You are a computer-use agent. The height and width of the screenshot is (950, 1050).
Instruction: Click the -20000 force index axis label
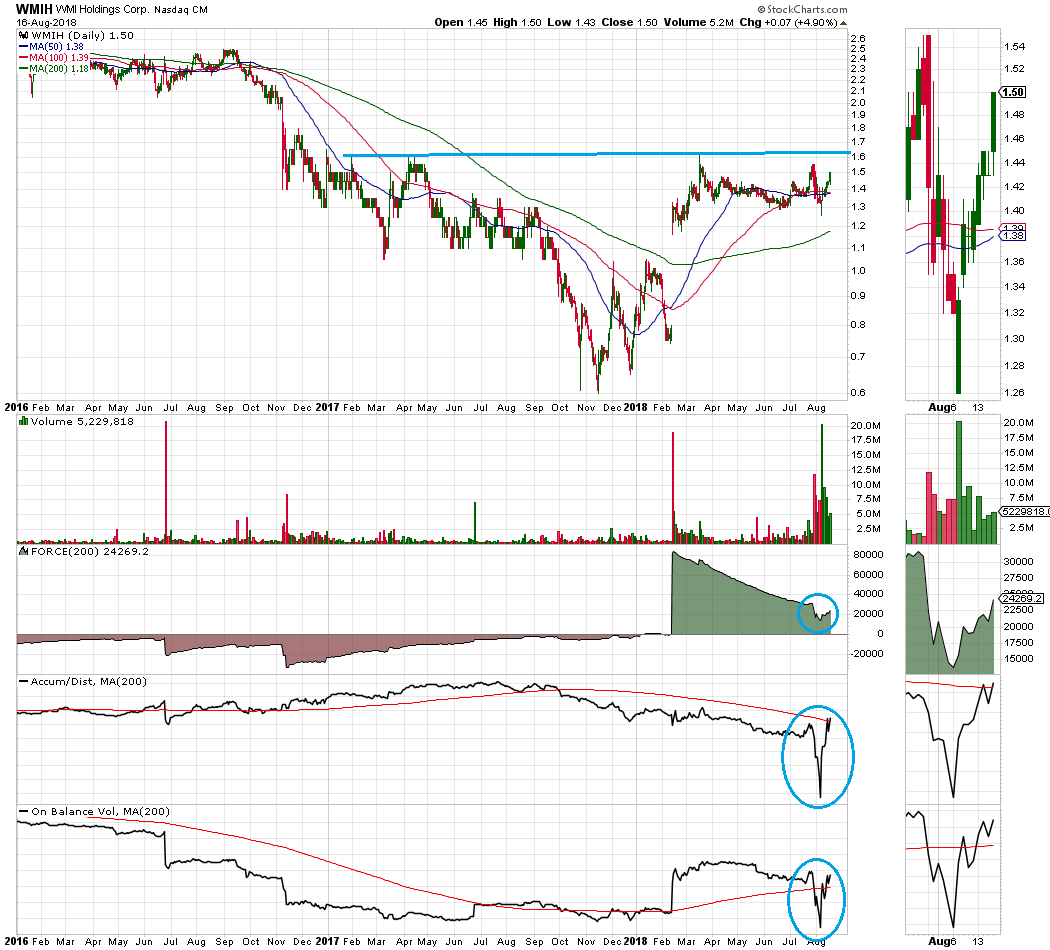[x=865, y=653]
